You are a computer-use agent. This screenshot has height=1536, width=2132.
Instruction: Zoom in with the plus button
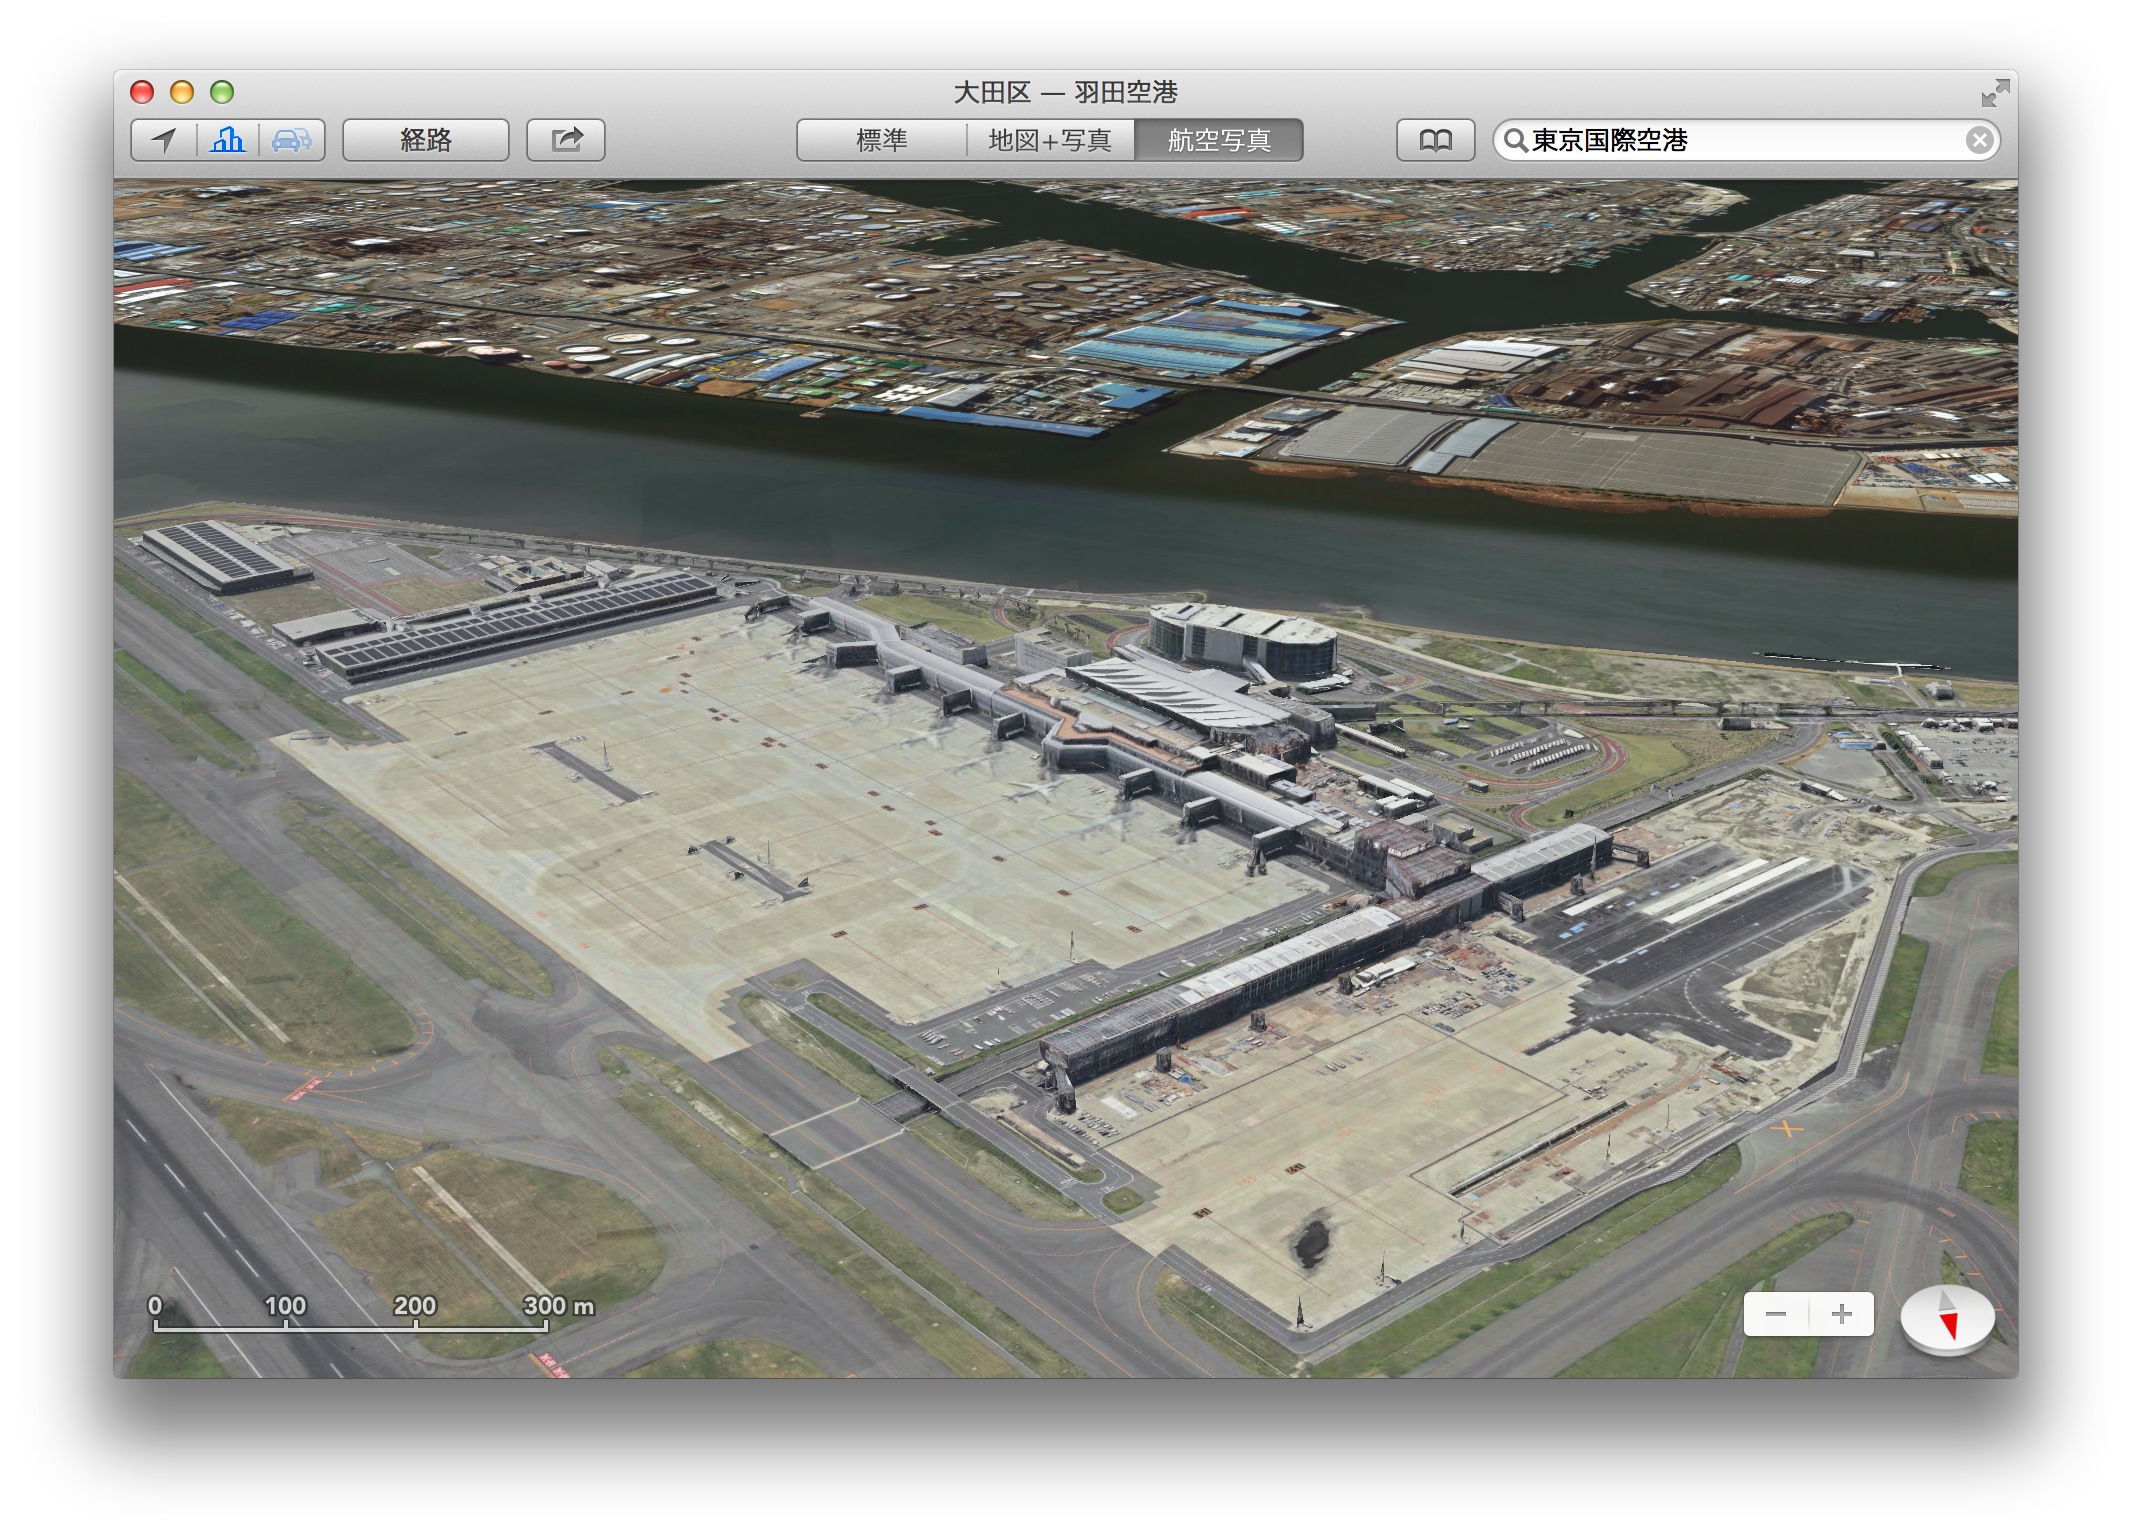pos(1841,1314)
